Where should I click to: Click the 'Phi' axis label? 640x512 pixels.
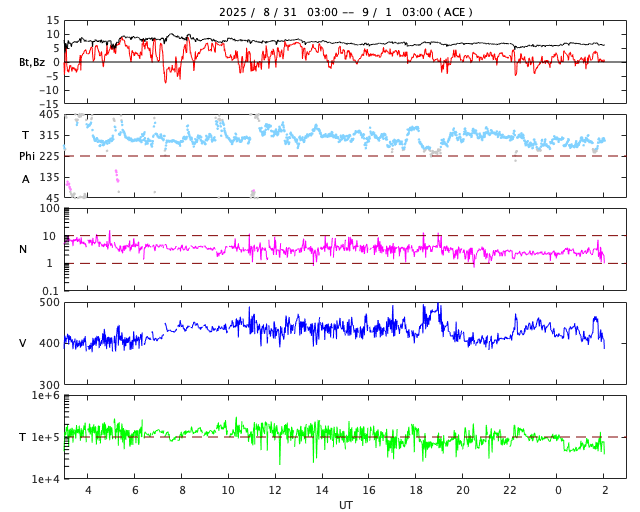point(27,156)
